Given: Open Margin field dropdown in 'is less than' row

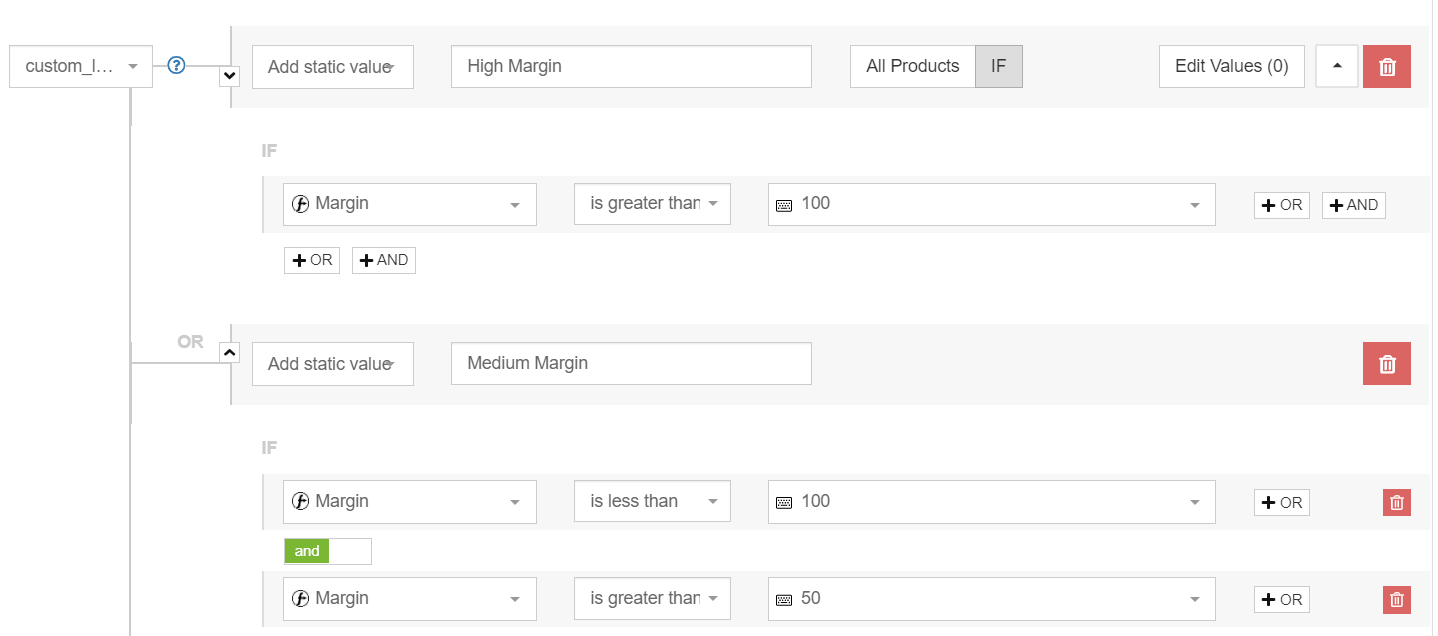Looking at the screenshot, I should click(x=410, y=502).
